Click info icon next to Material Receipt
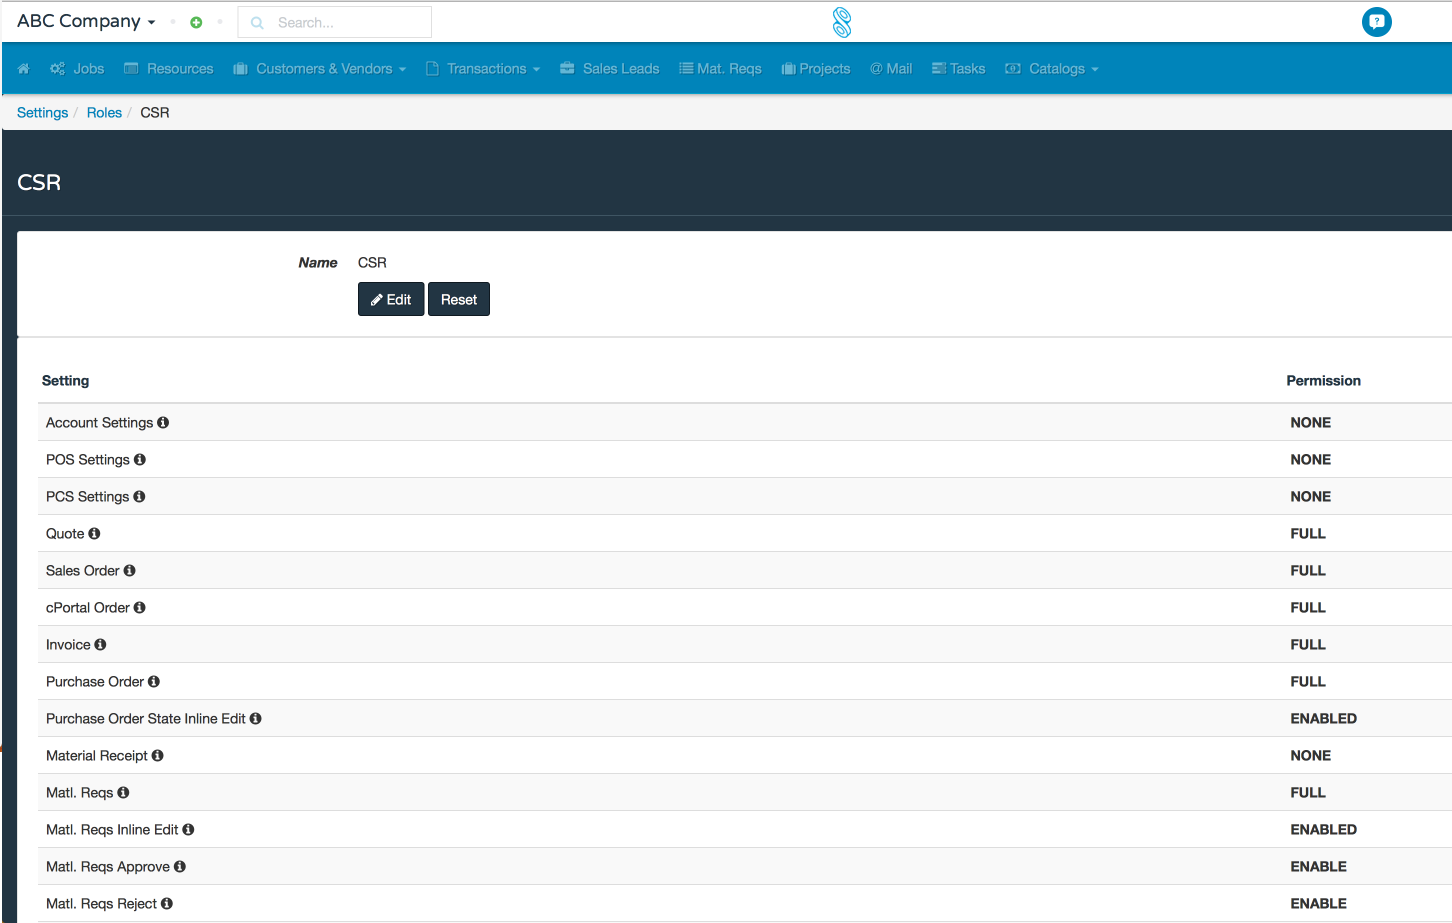This screenshot has width=1452, height=923. point(158,756)
